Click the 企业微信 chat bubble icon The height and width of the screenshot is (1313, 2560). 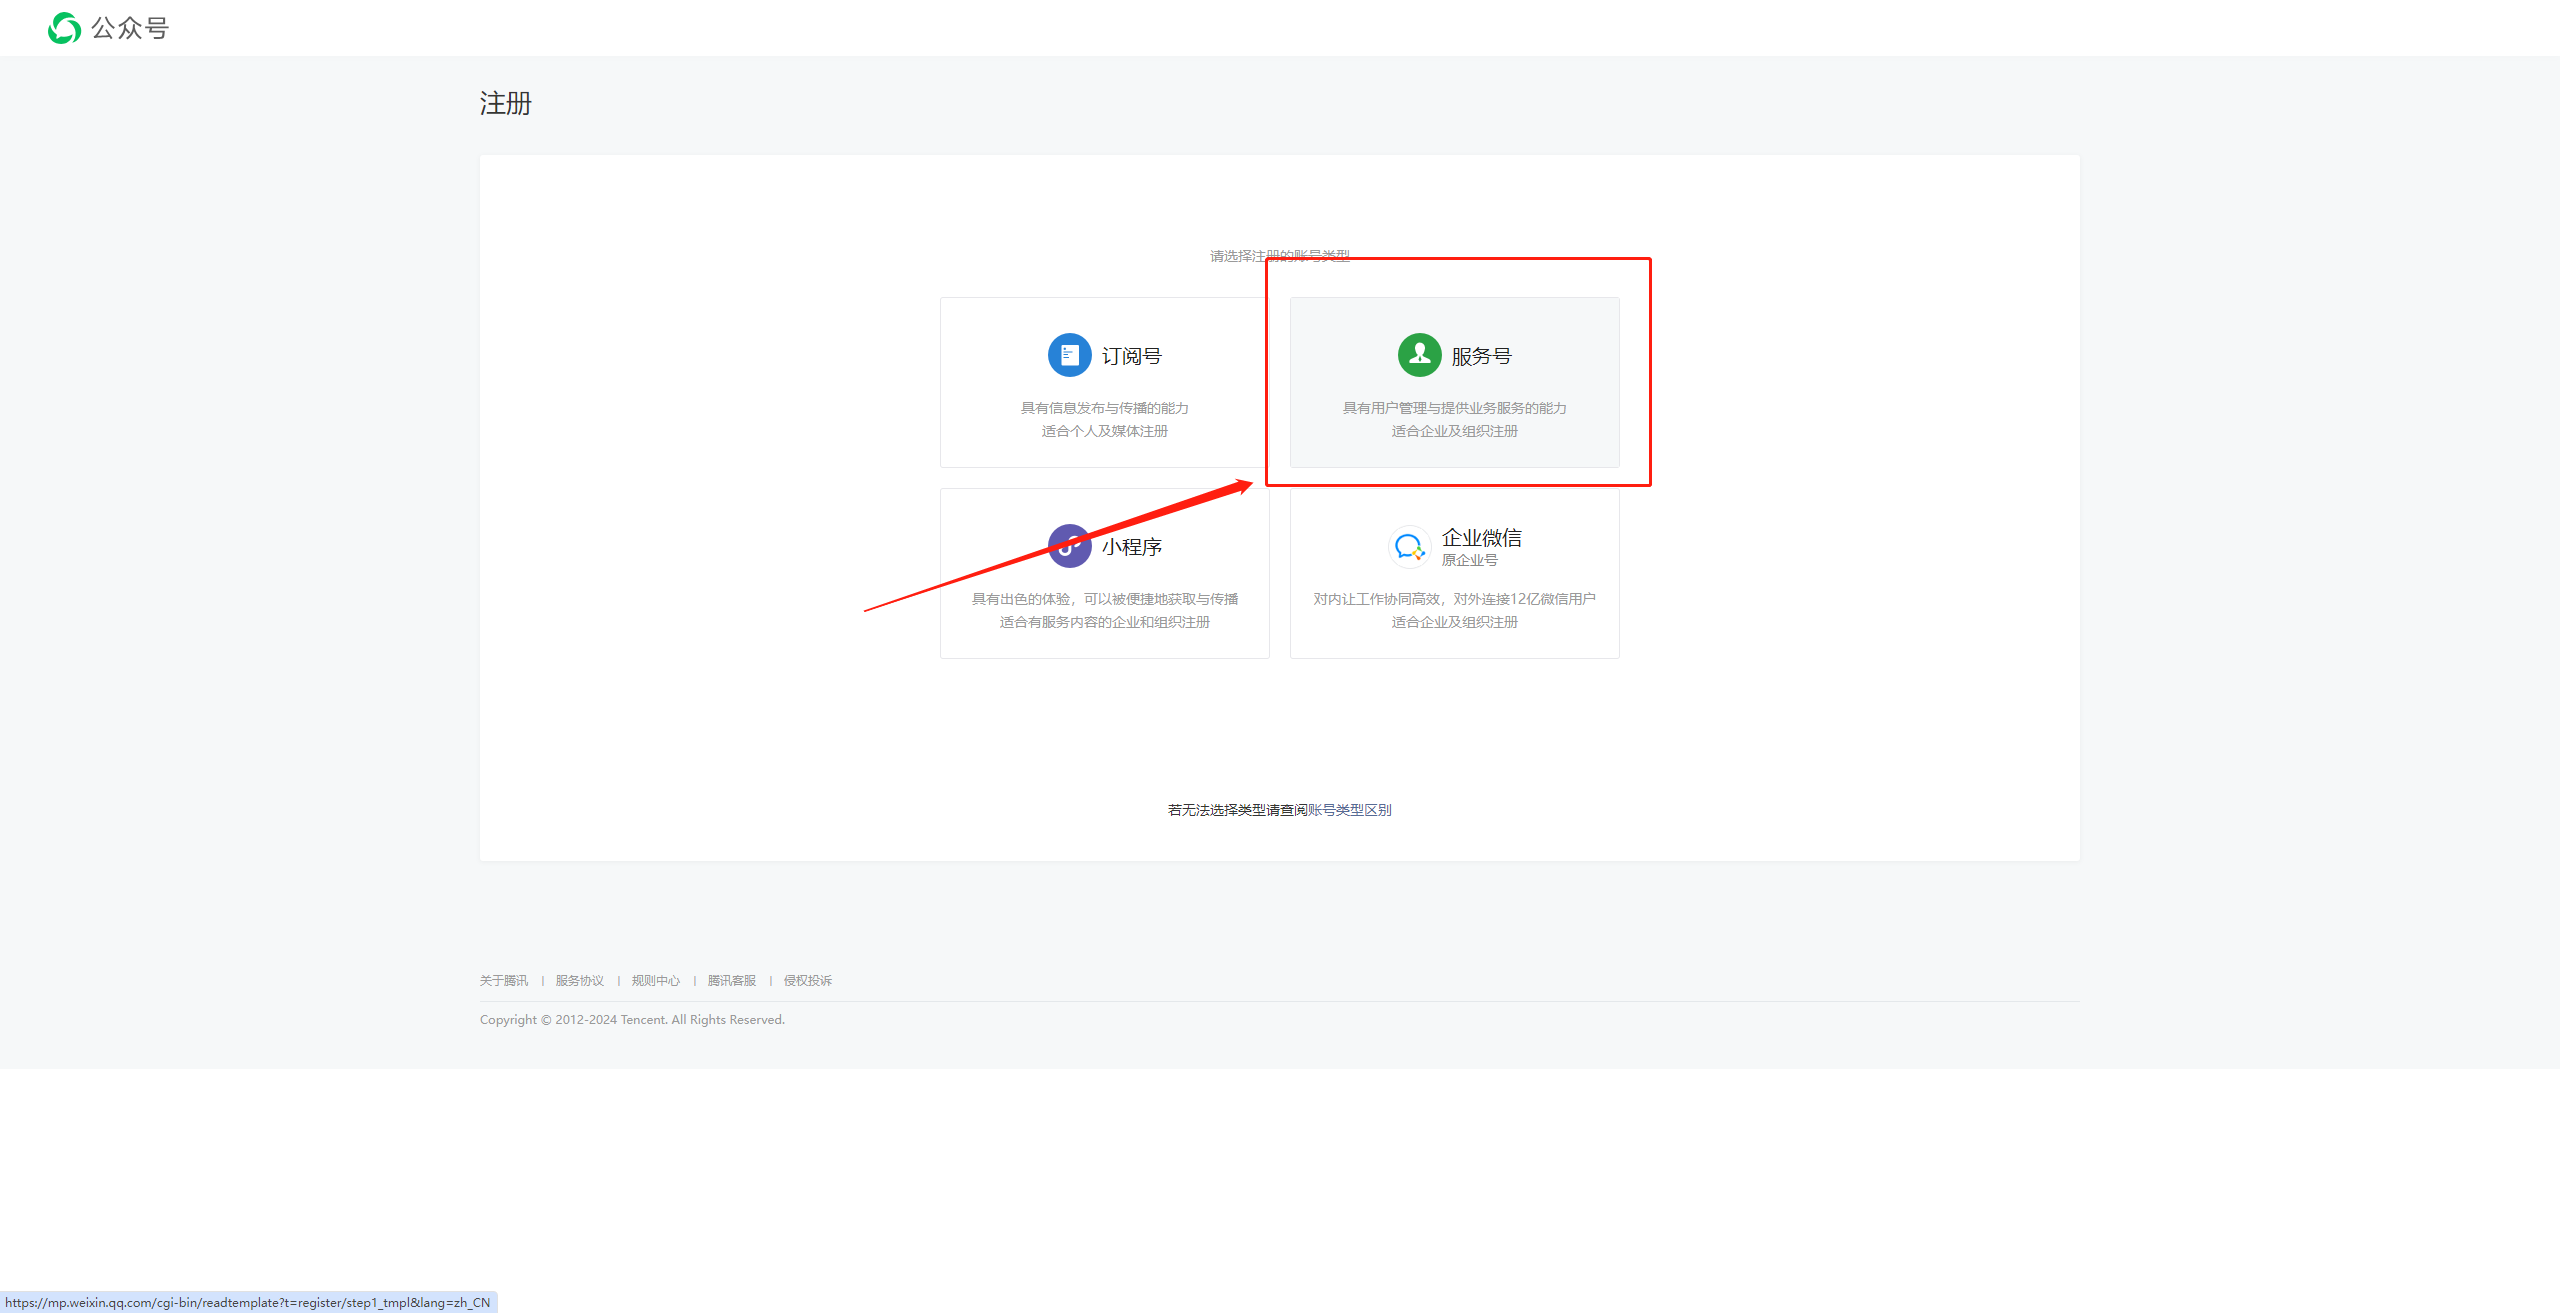1409,547
